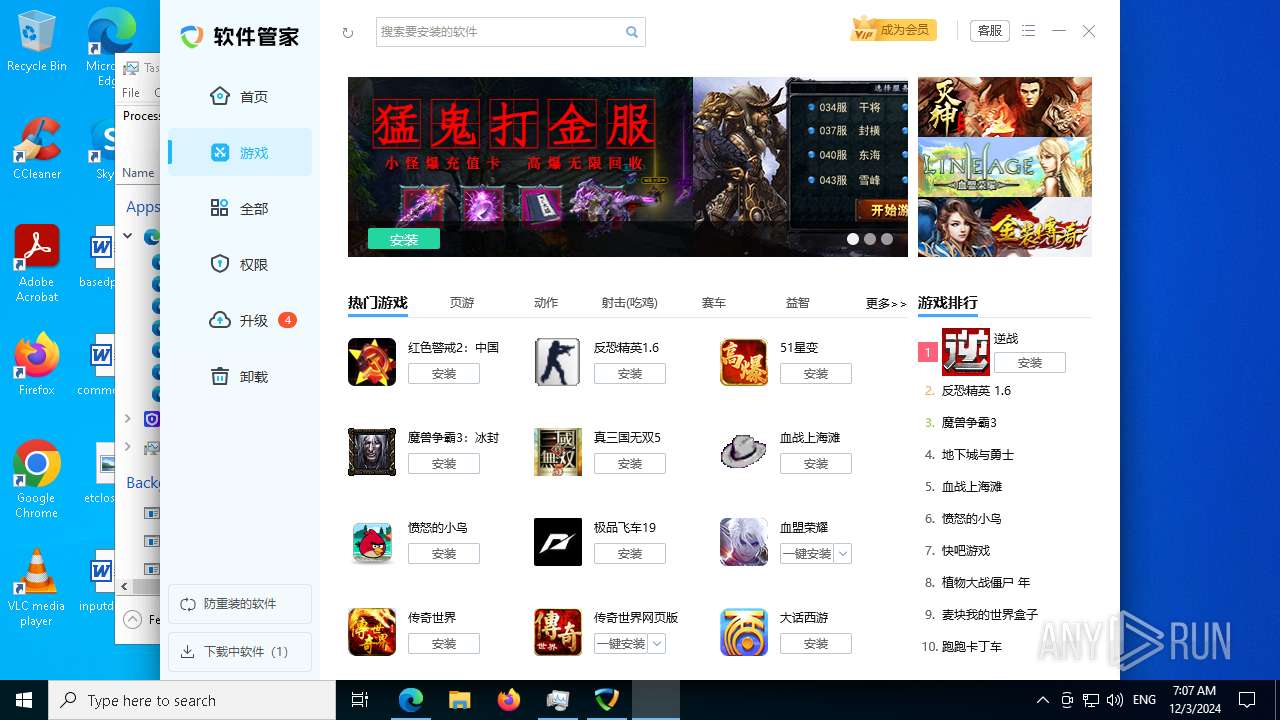The image size is (1280, 720).
Task: Open dropdown arrow next to 传奇世界网页版 一键安装
Action: [x=657, y=643]
